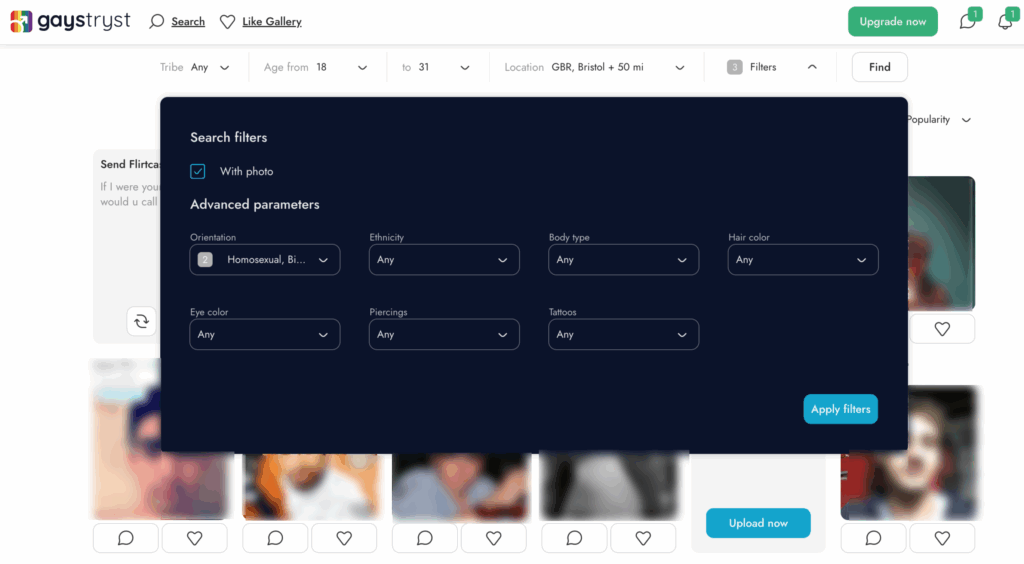Click the refresh Flirtcast message icon
Image resolution: width=1024 pixels, height=564 pixels.
pyautogui.click(x=141, y=321)
